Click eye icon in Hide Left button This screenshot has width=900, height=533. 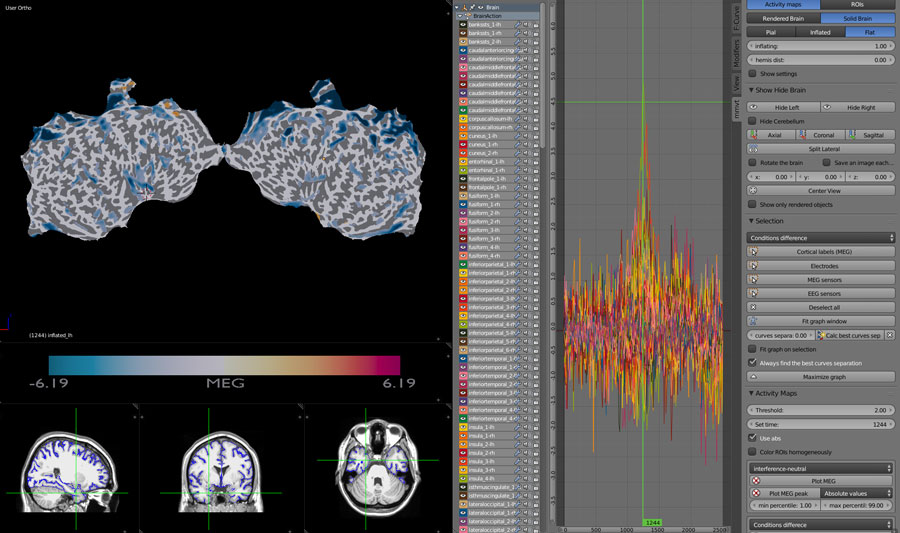pyautogui.click(x=753, y=107)
